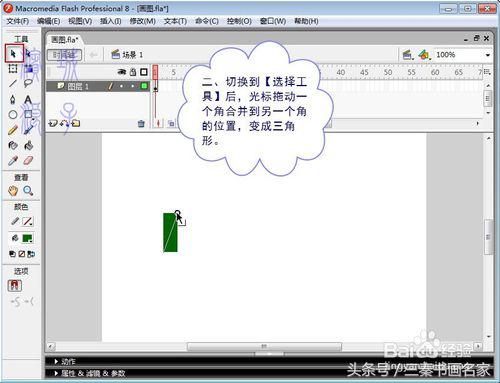Toggle lock dot of 图层 1
The width and height of the screenshot is (500, 383).
[133, 86]
